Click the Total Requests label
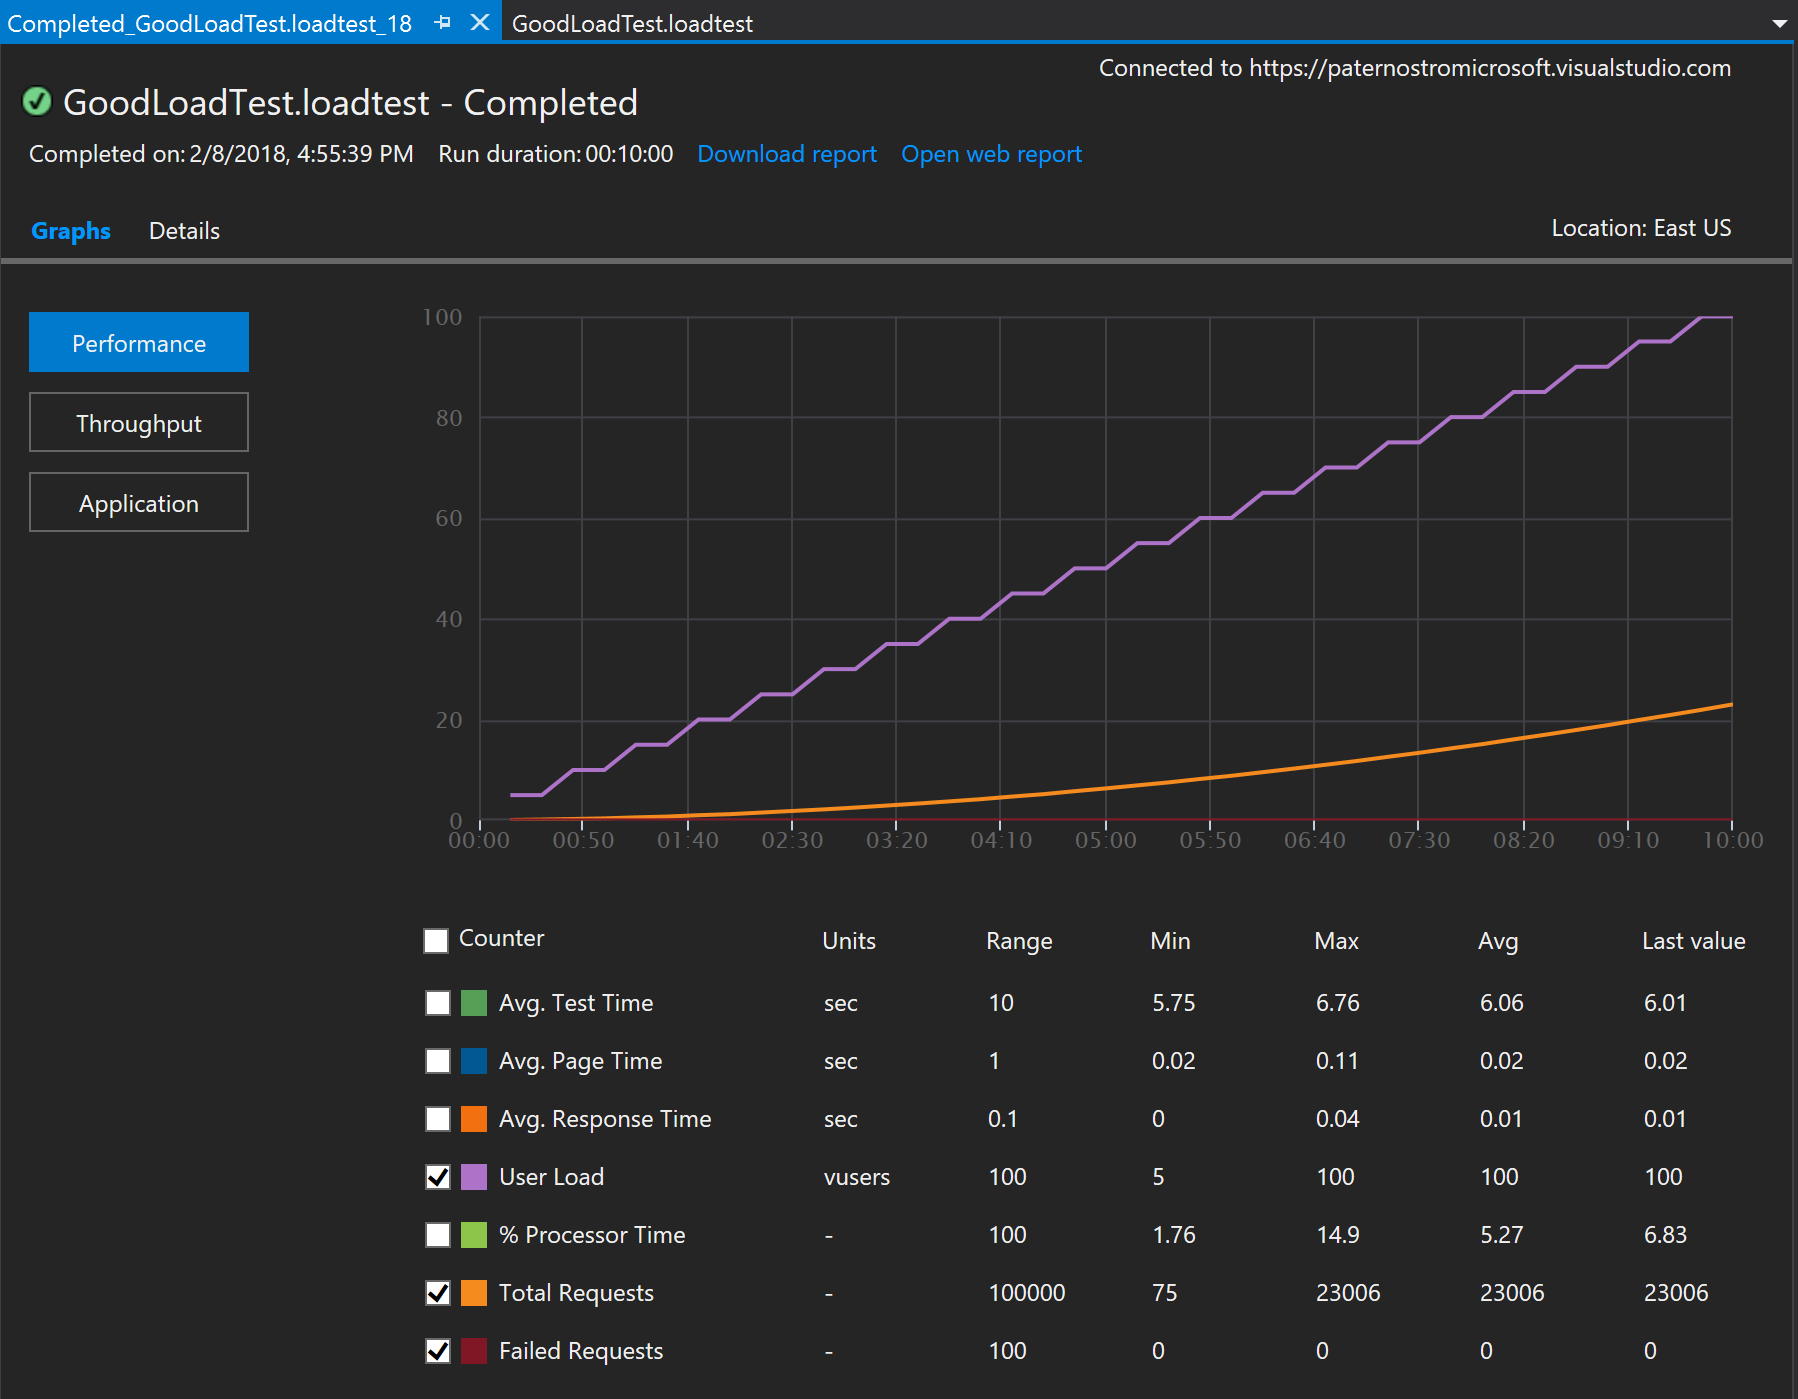 click(576, 1293)
